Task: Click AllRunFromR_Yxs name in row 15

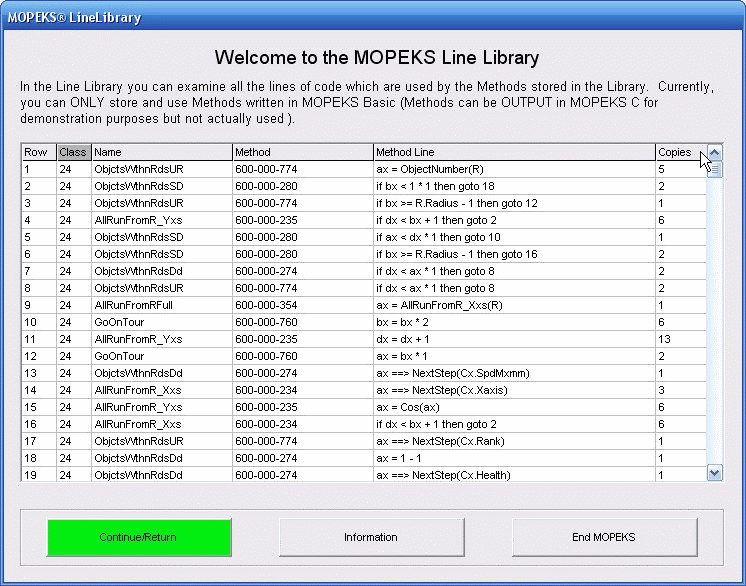Action: tap(162, 408)
